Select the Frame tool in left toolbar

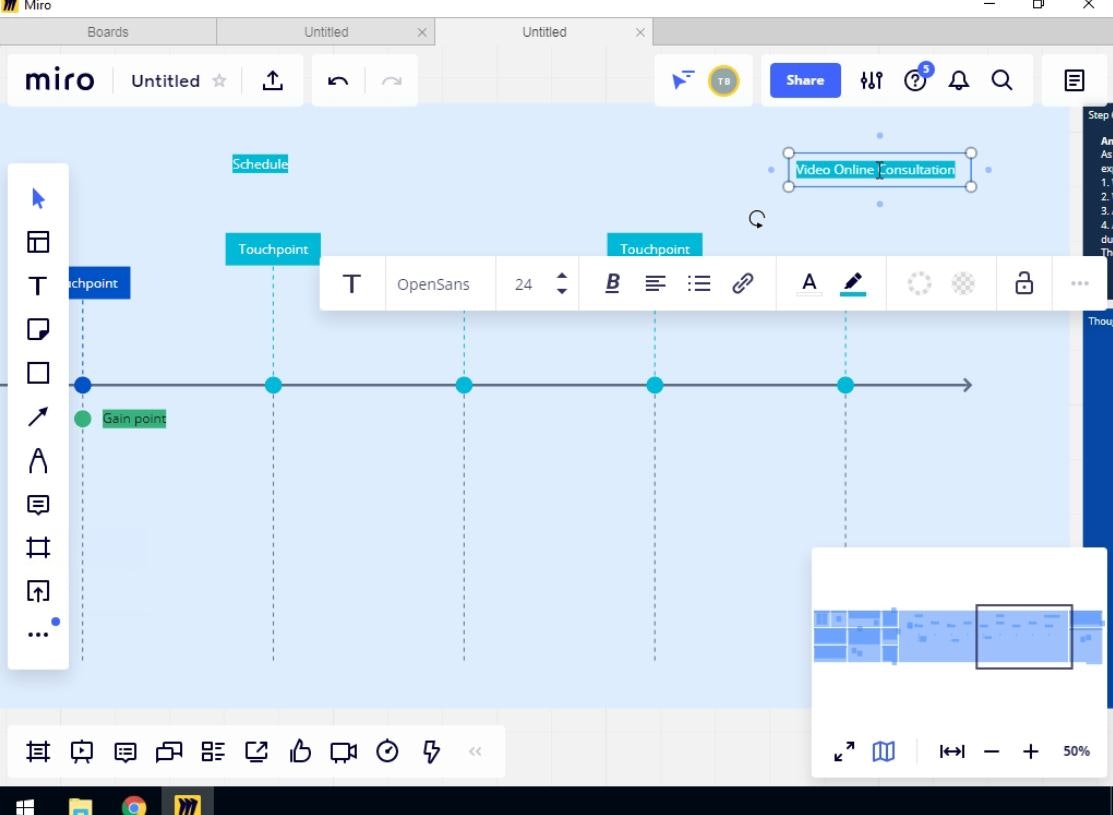38,547
